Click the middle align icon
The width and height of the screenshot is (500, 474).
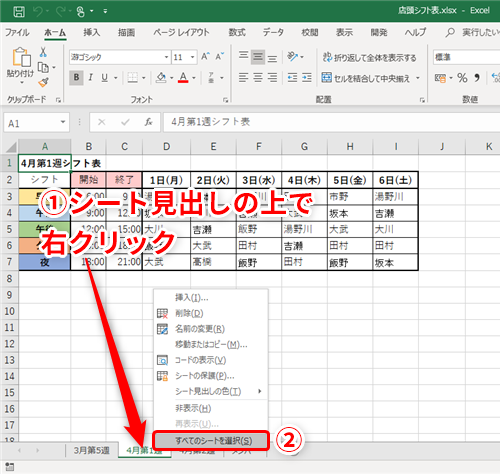pos(258,57)
